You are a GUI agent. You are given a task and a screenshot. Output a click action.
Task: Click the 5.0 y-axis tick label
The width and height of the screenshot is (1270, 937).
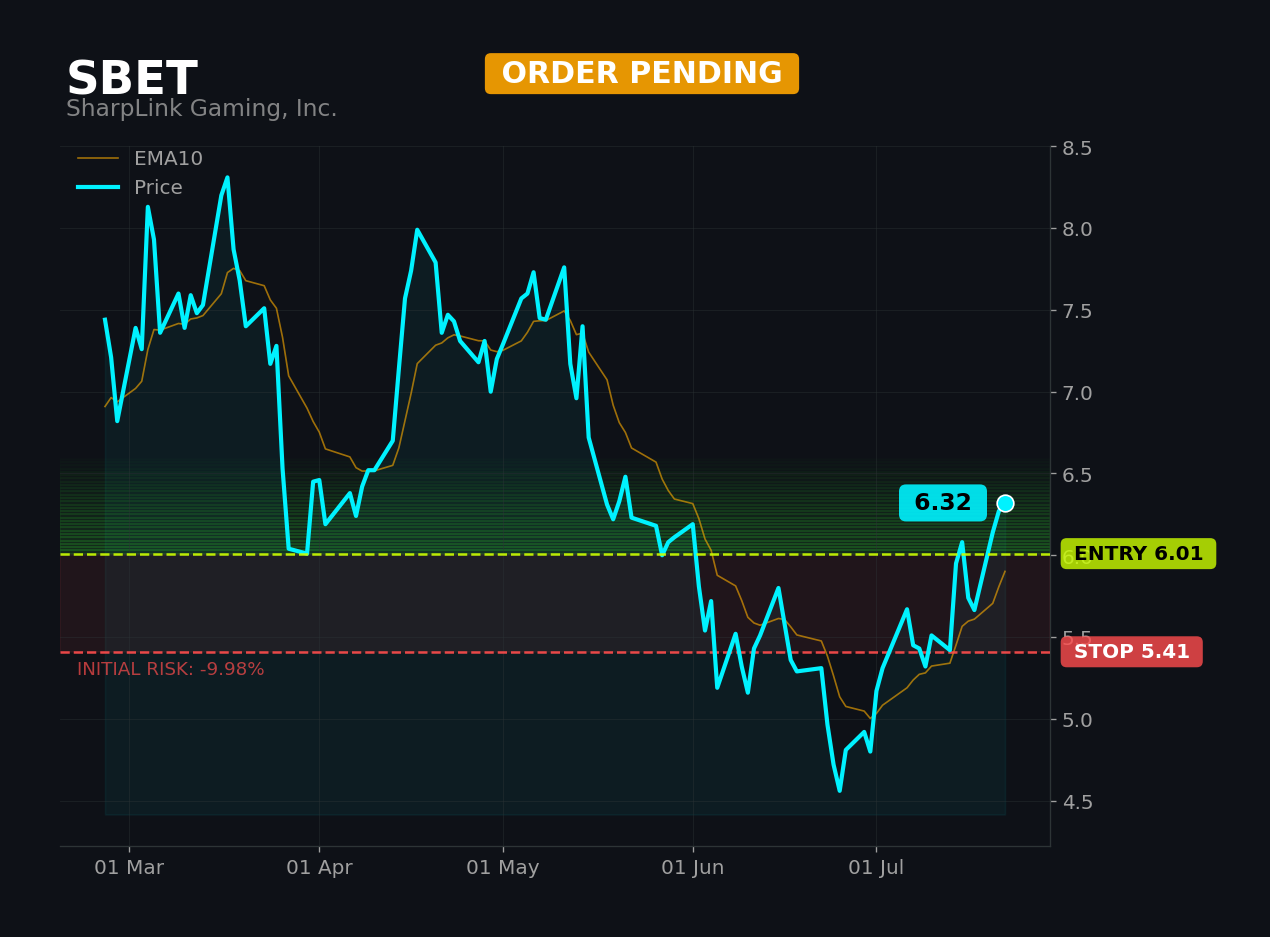click(x=1078, y=720)
